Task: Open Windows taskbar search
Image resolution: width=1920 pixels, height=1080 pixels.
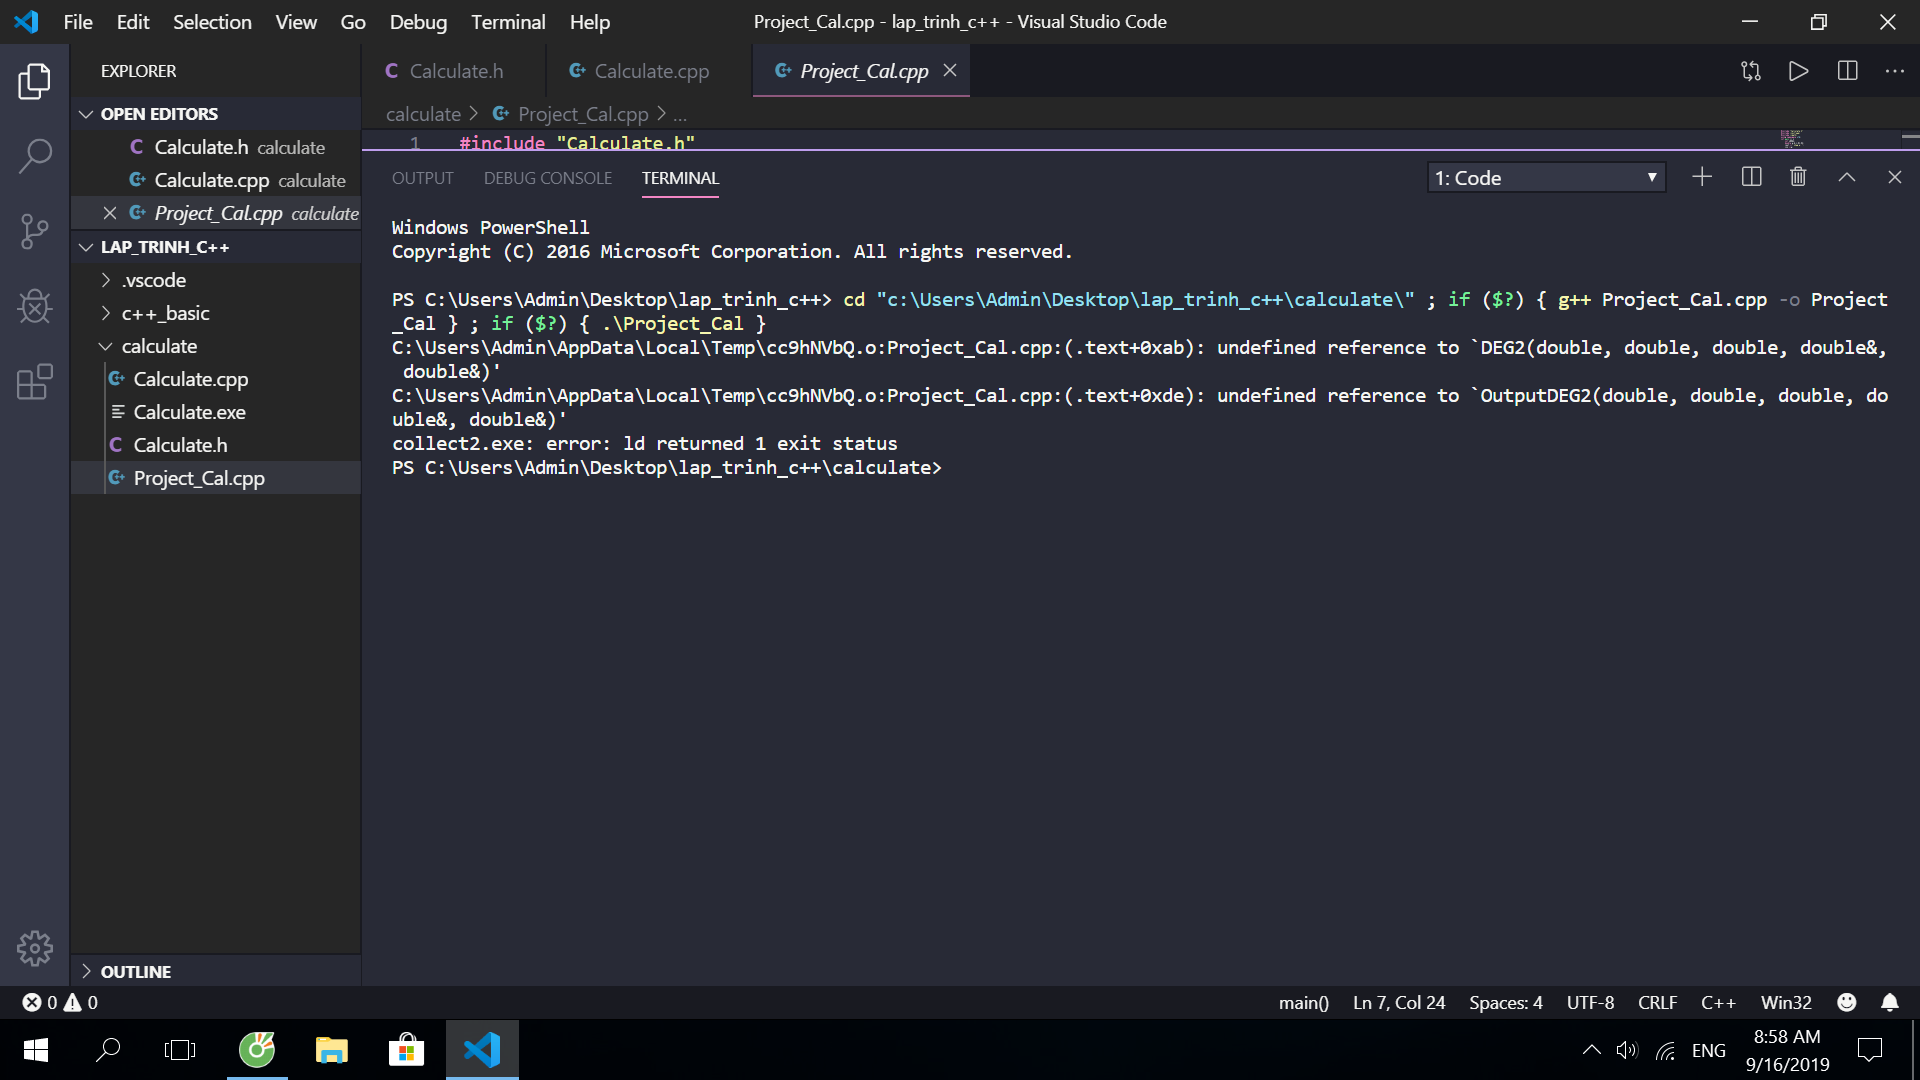Action: pos(108,1050)
